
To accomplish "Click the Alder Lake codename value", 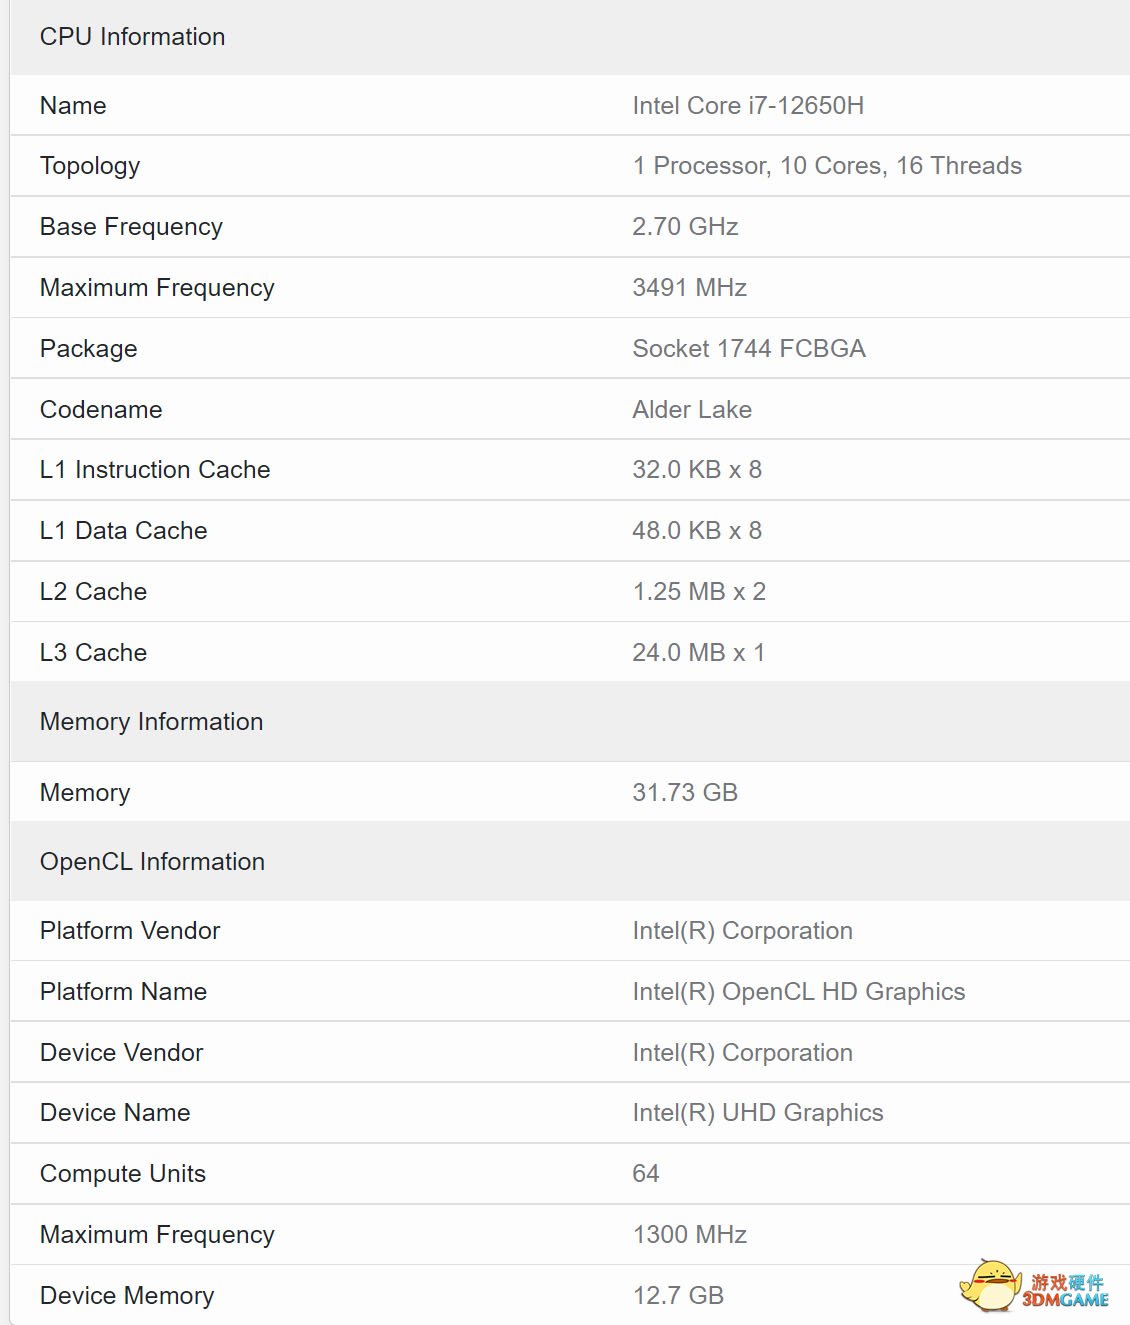I will (691, 410).
